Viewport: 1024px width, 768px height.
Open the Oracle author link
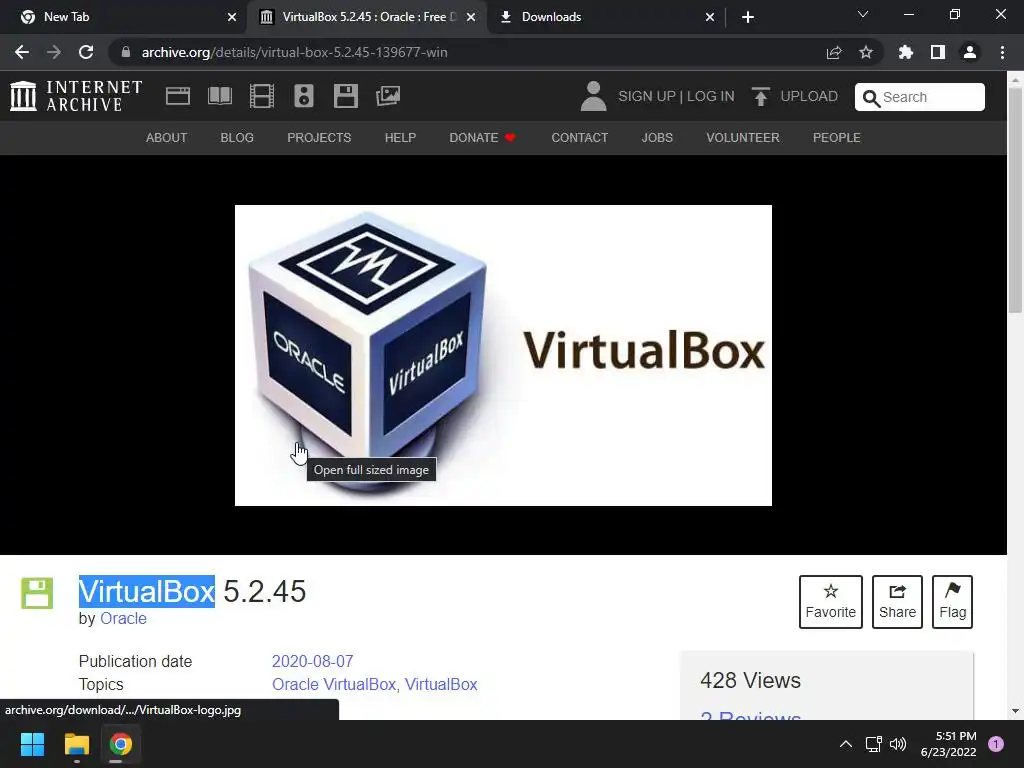pos(123,618)
